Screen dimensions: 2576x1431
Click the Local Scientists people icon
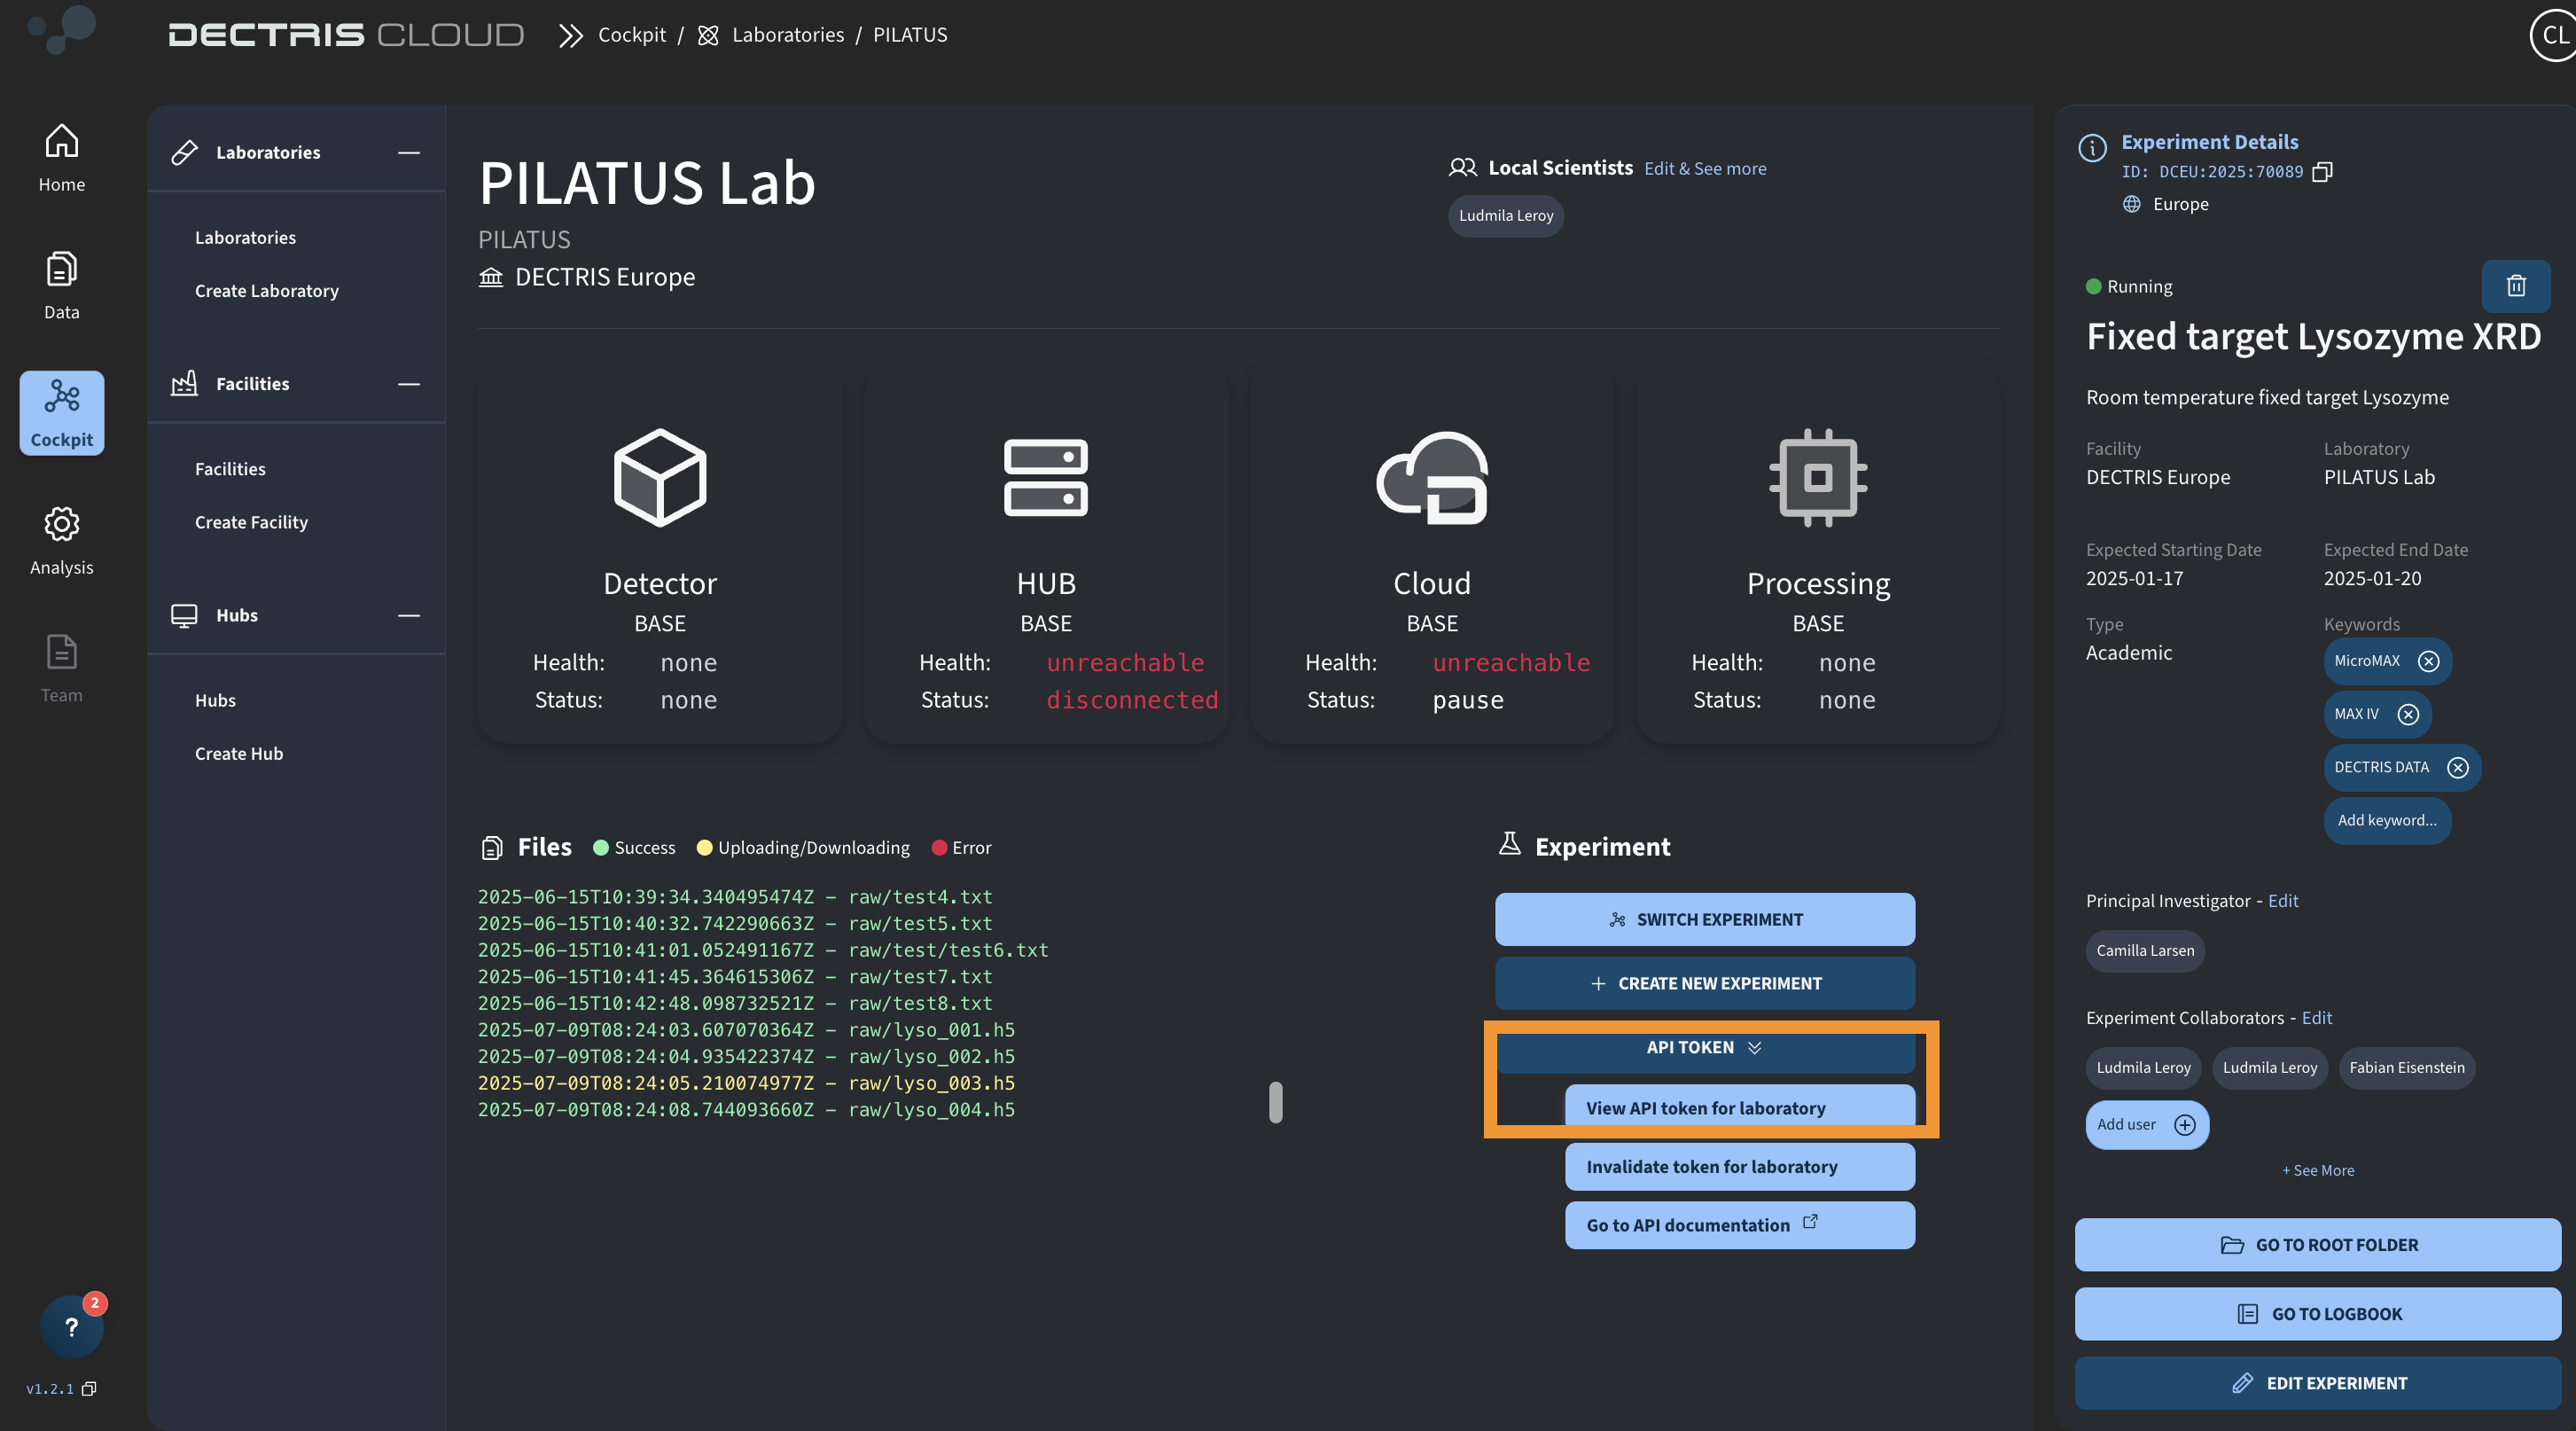[1462, 167]
